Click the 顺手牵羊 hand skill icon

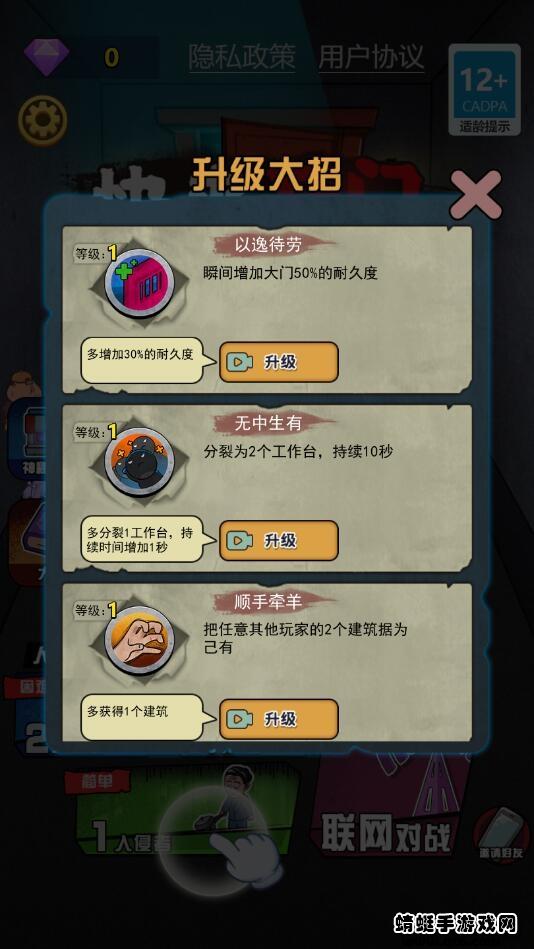[139, 640]
